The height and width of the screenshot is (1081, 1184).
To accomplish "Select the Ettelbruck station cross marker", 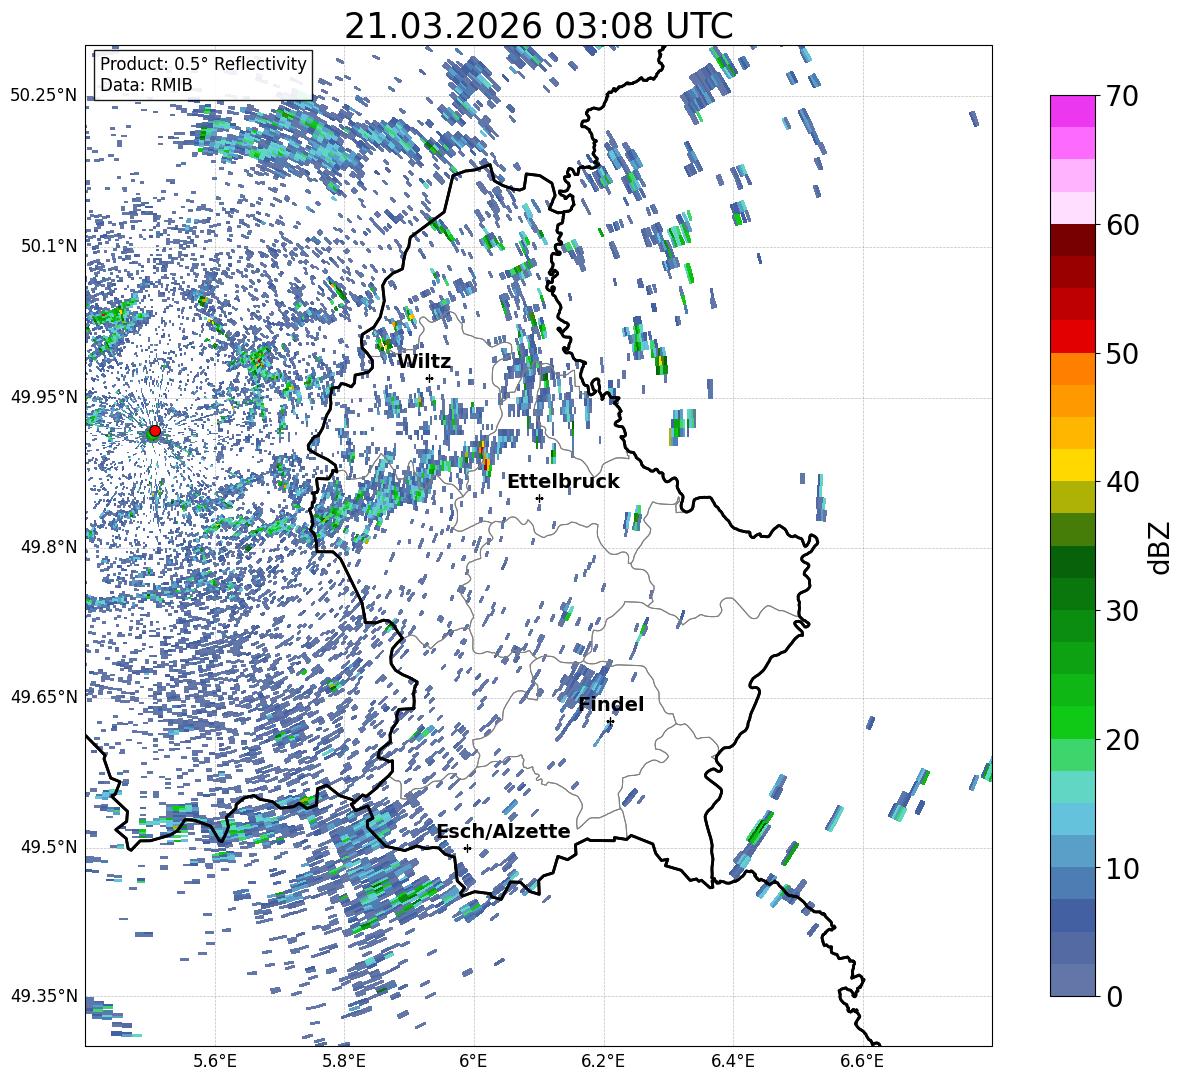I will tap(539, 498).
